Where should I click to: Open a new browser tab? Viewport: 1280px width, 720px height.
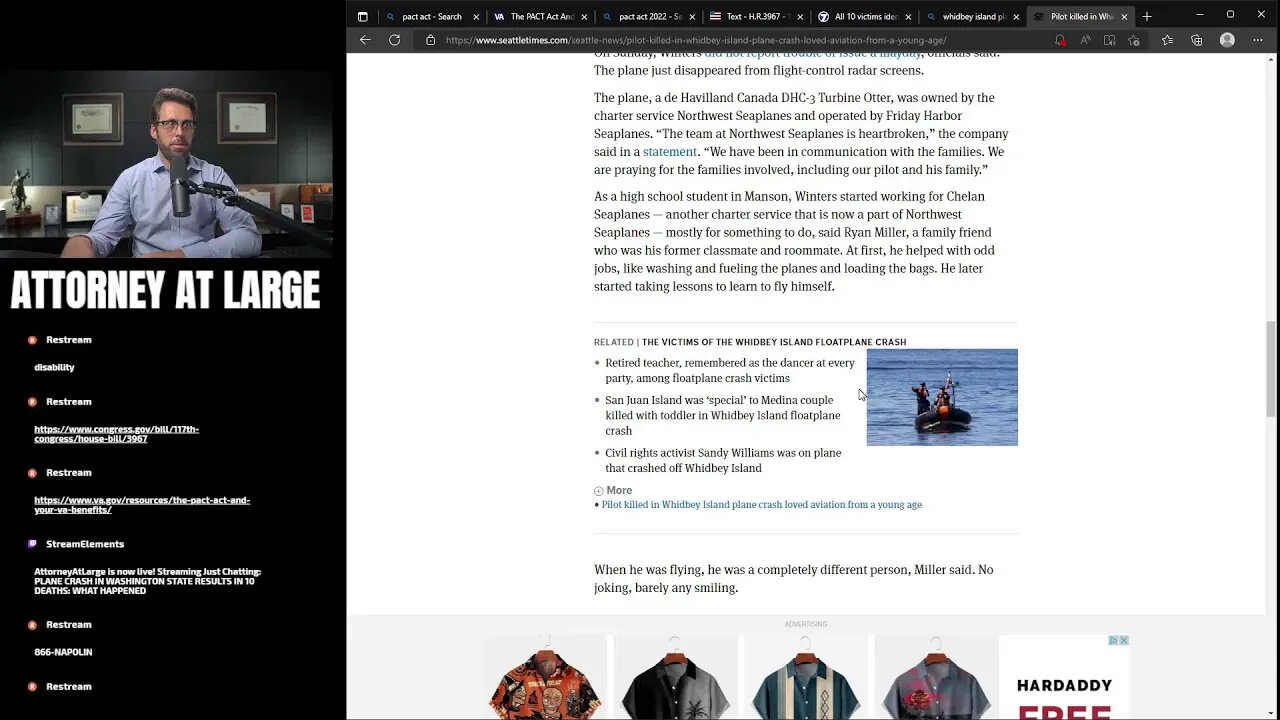(x=1147, y=16)
